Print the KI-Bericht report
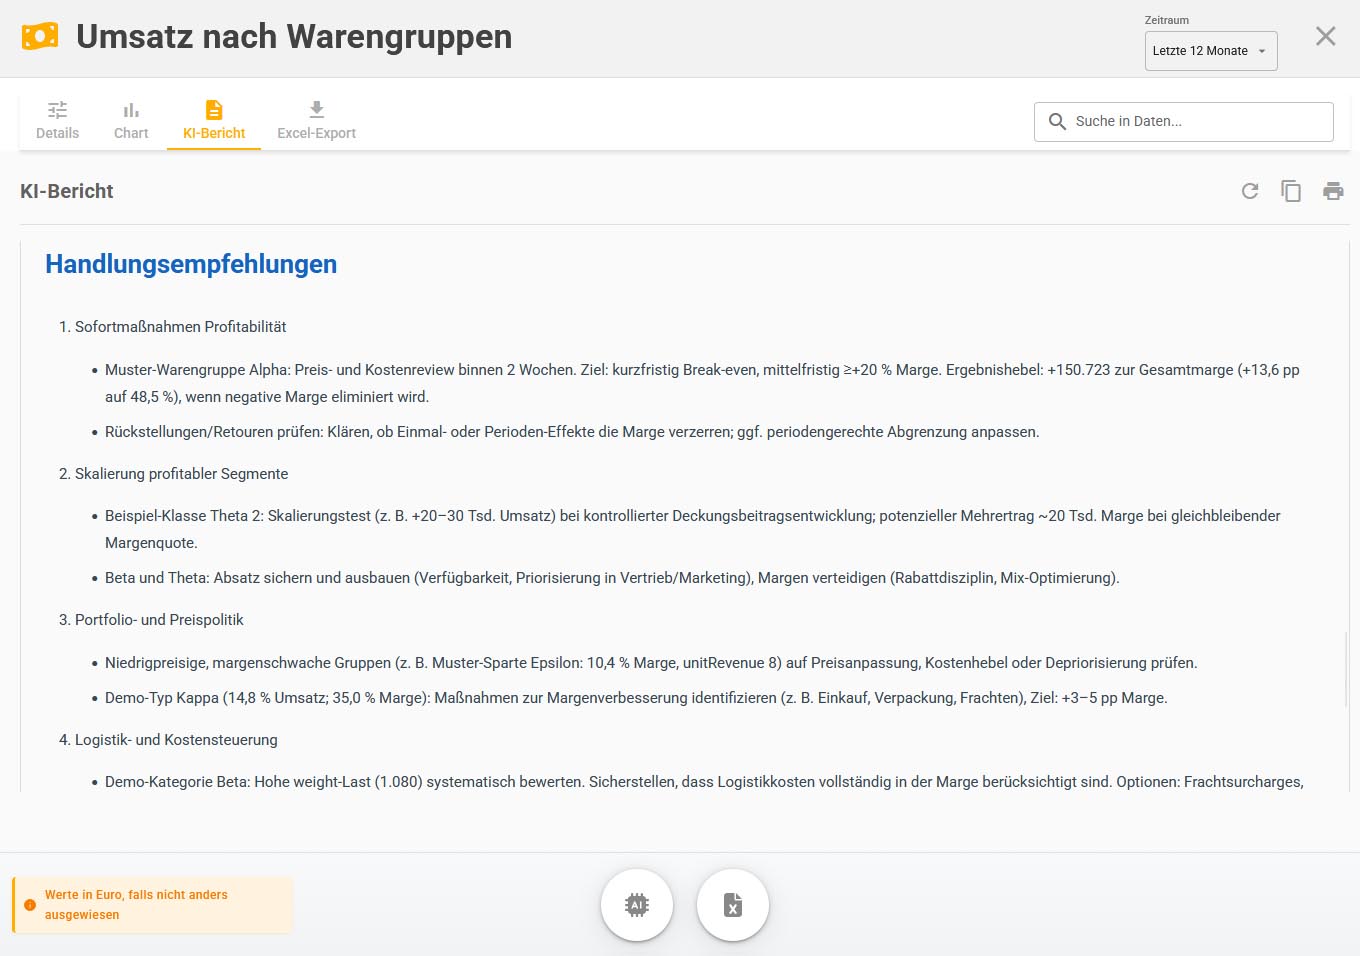This screenshot has width=1360, height=956. pyautogui.click(x=1333, y=191)
